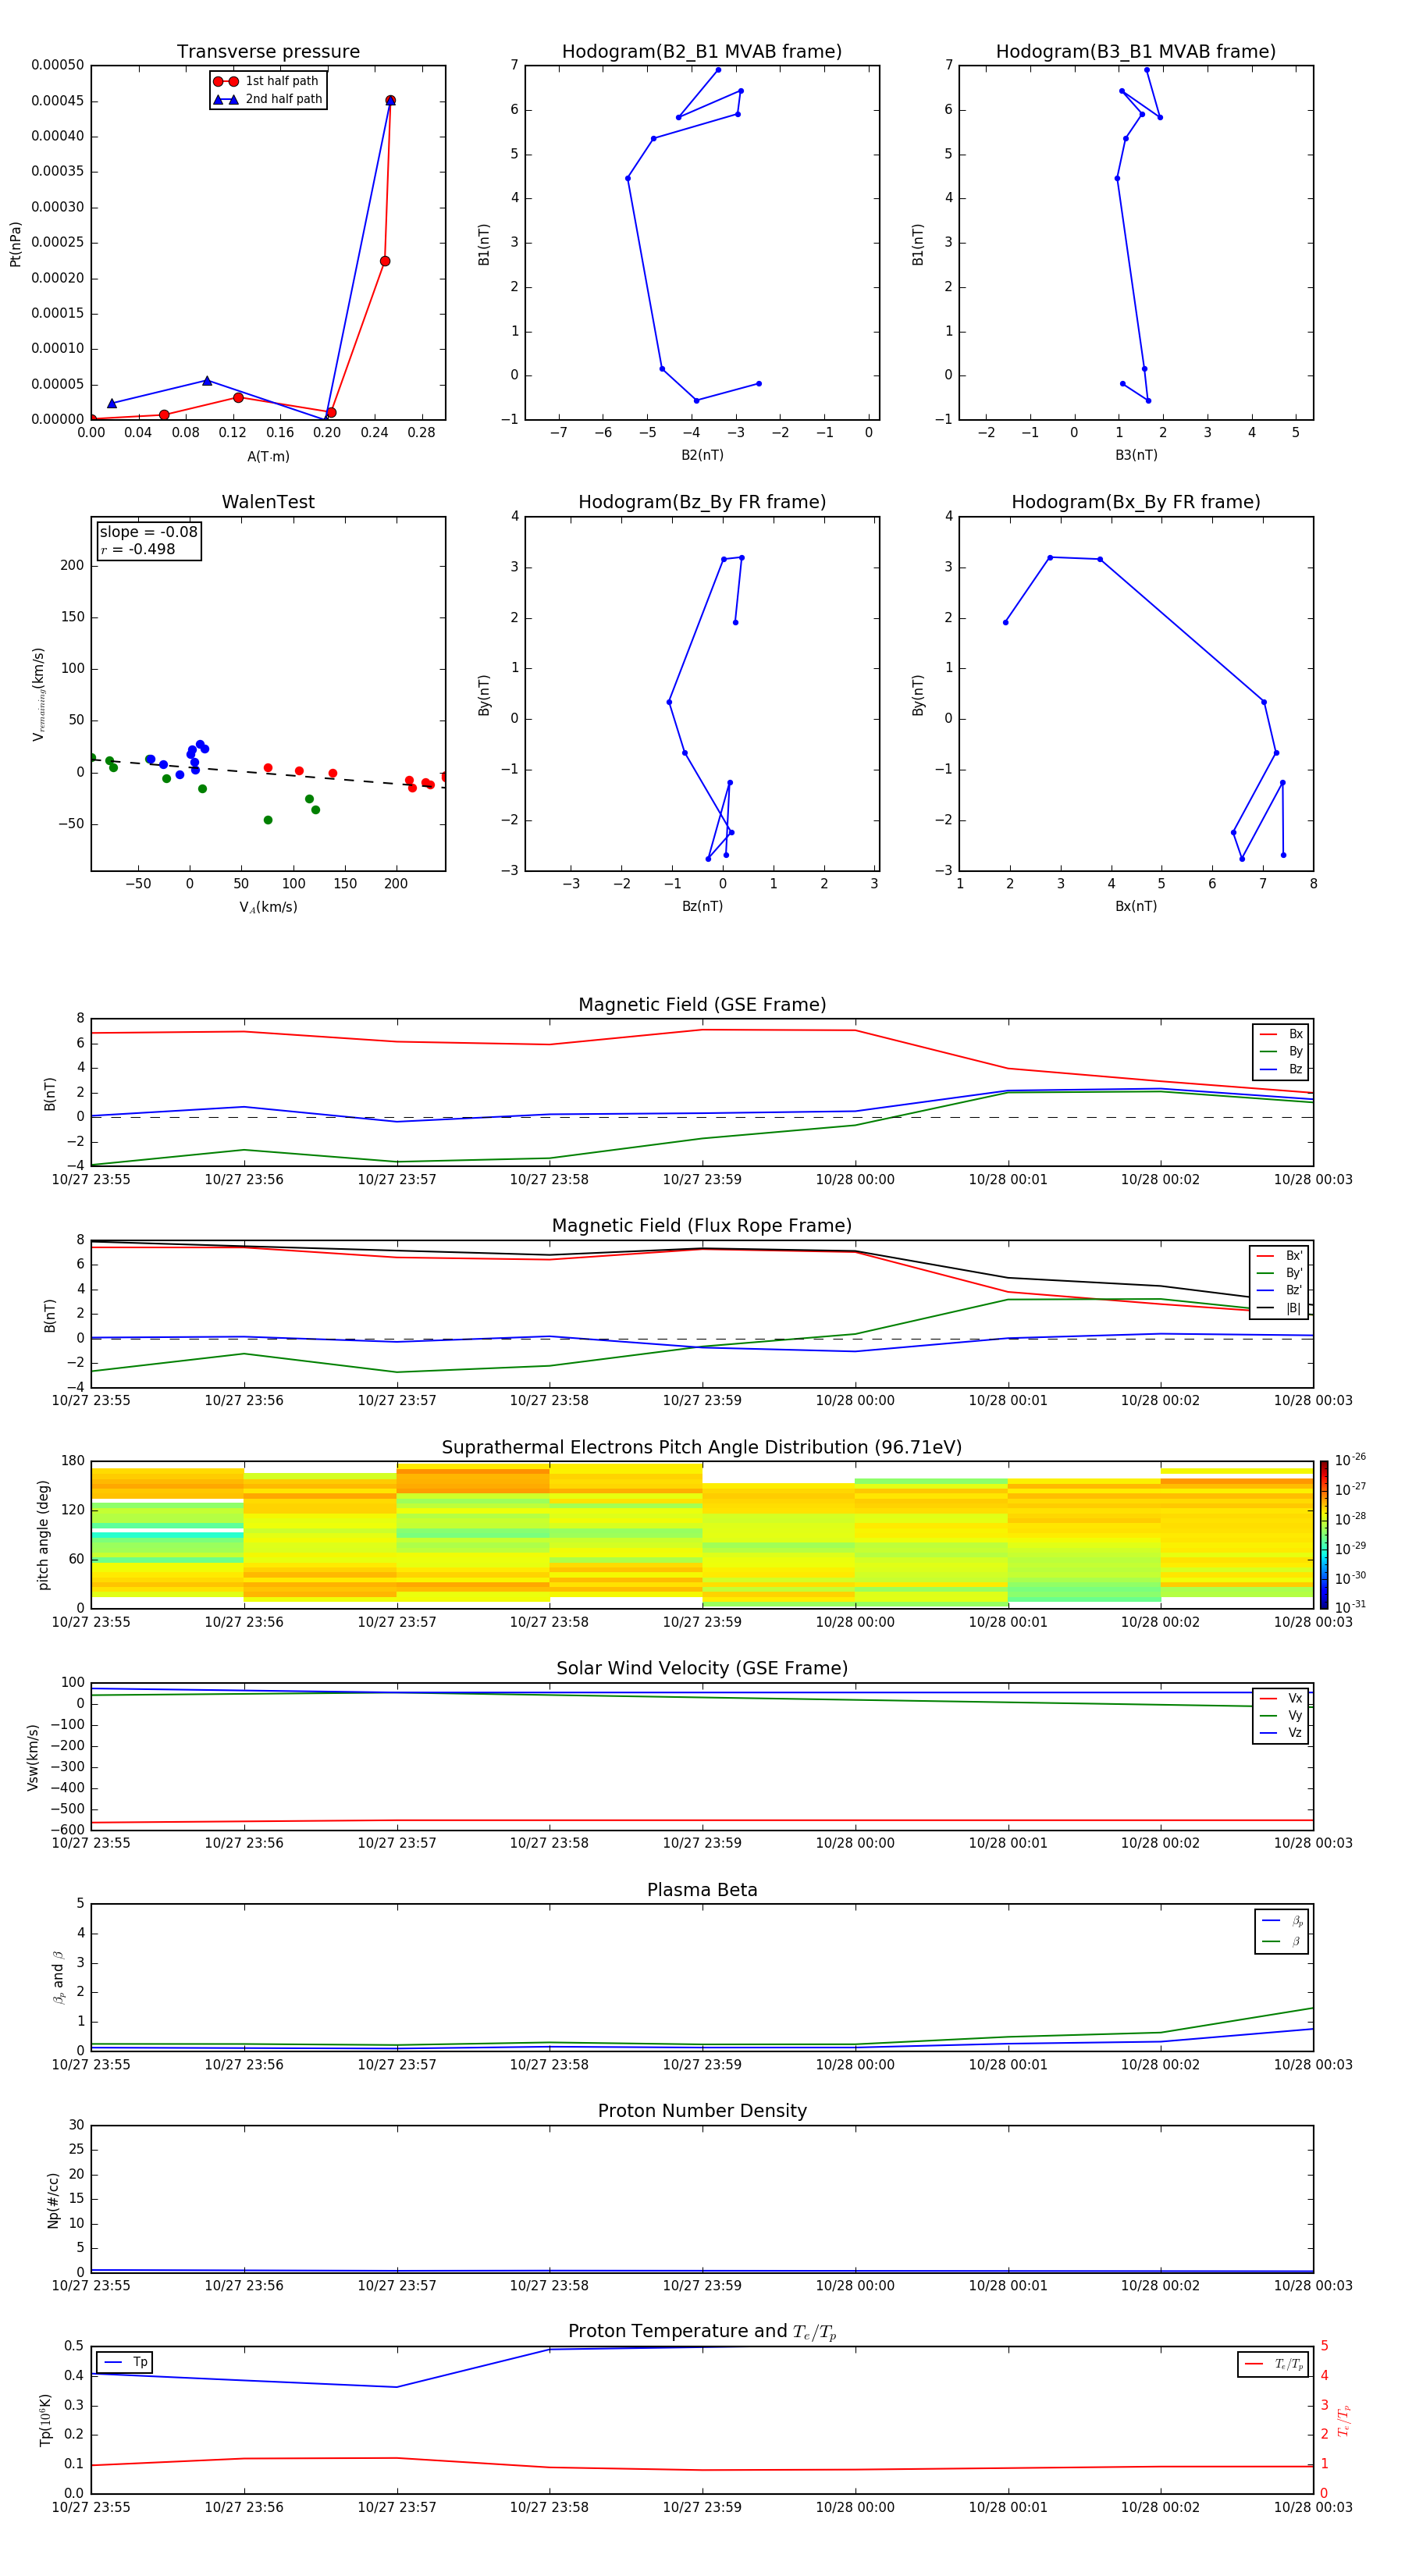The image size is (1405, 2576).
Task: Select the |B| legend entry in Flux Rope plot
Action: [x=1279, y=1308]
